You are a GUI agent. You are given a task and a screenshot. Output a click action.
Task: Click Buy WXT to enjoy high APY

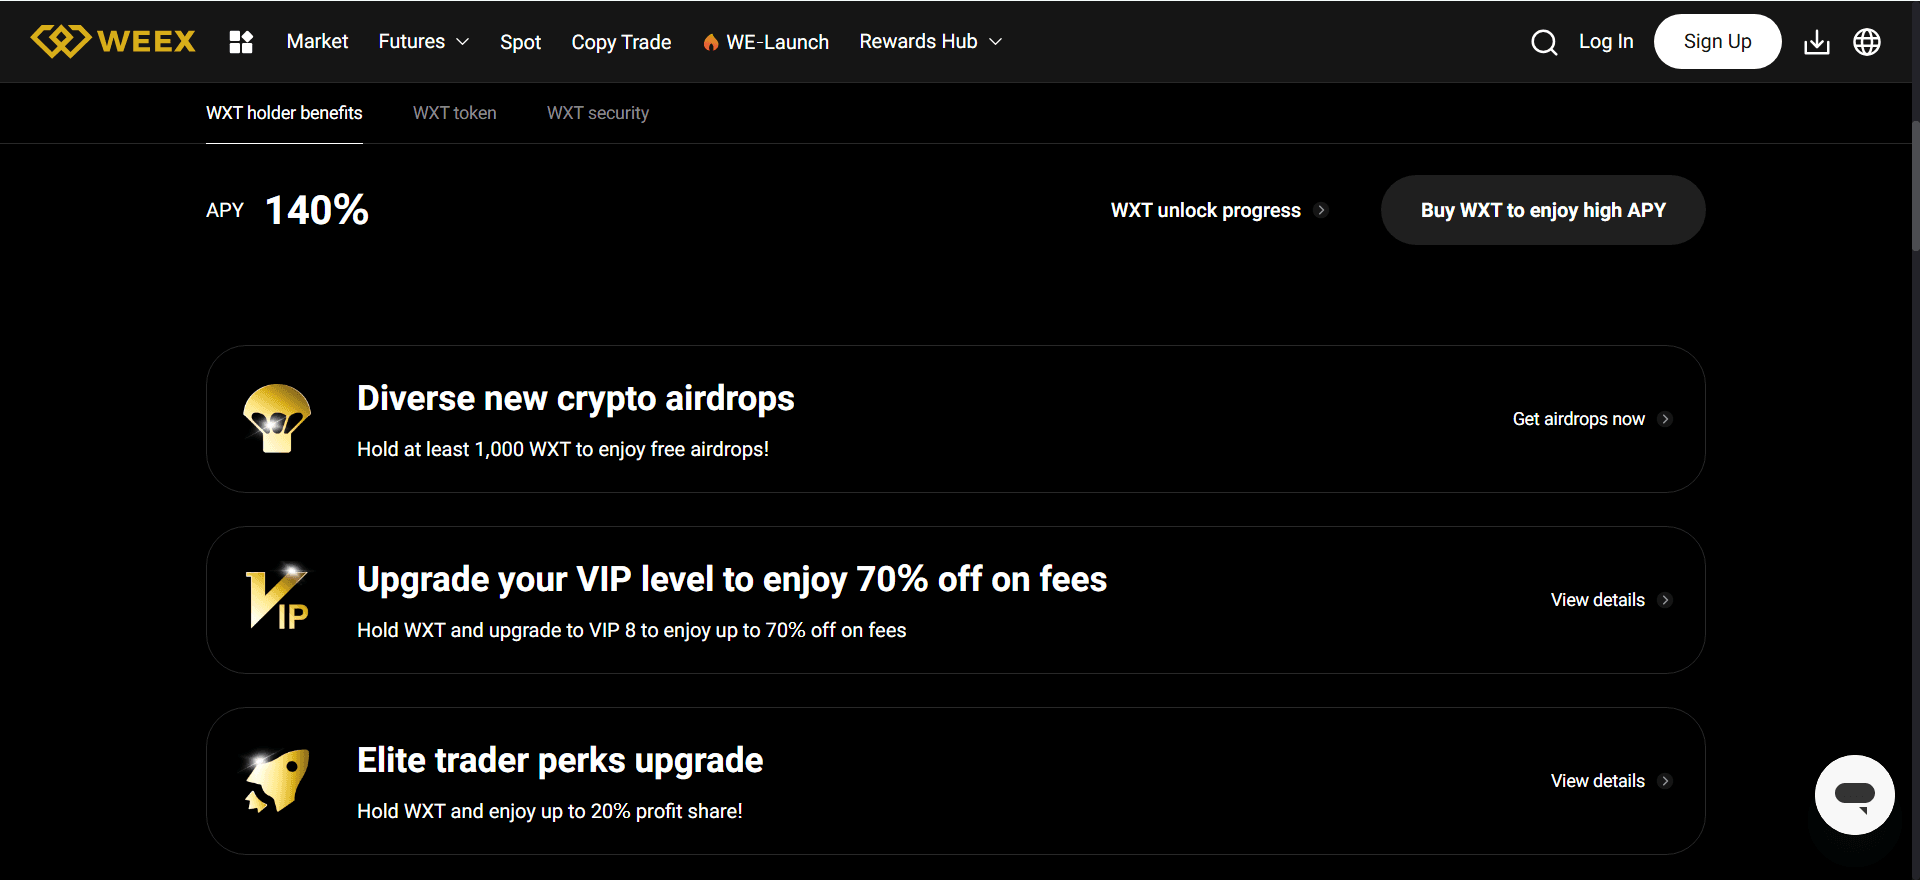point(1542,210)
